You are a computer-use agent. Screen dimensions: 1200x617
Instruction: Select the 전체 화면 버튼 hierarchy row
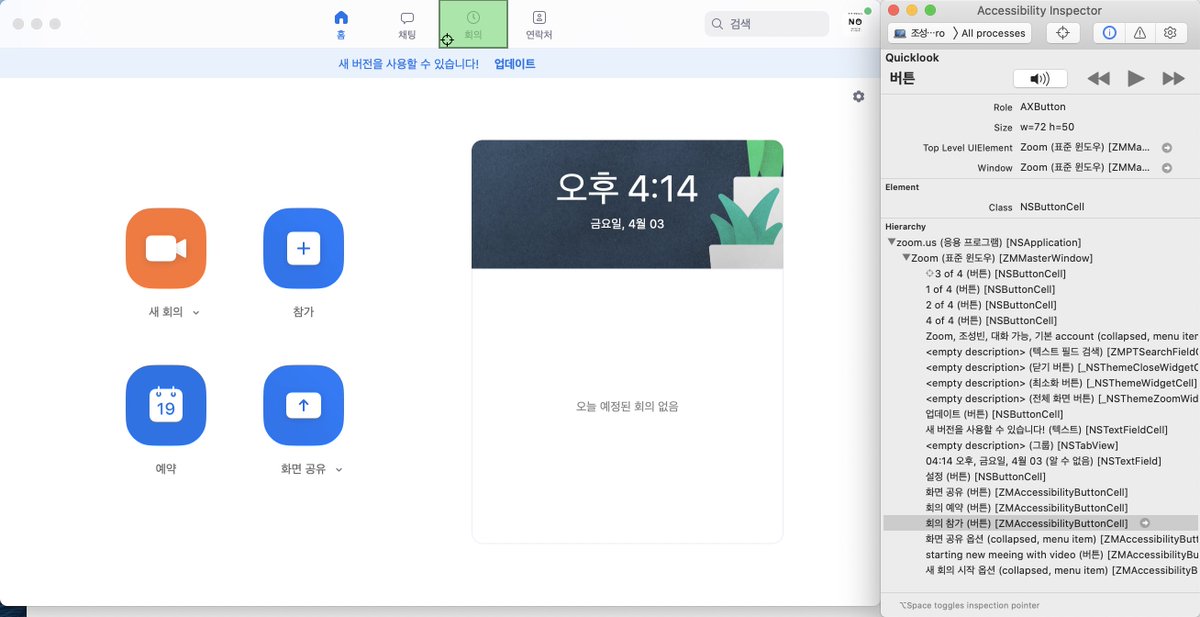click(x=1041, y=399)
